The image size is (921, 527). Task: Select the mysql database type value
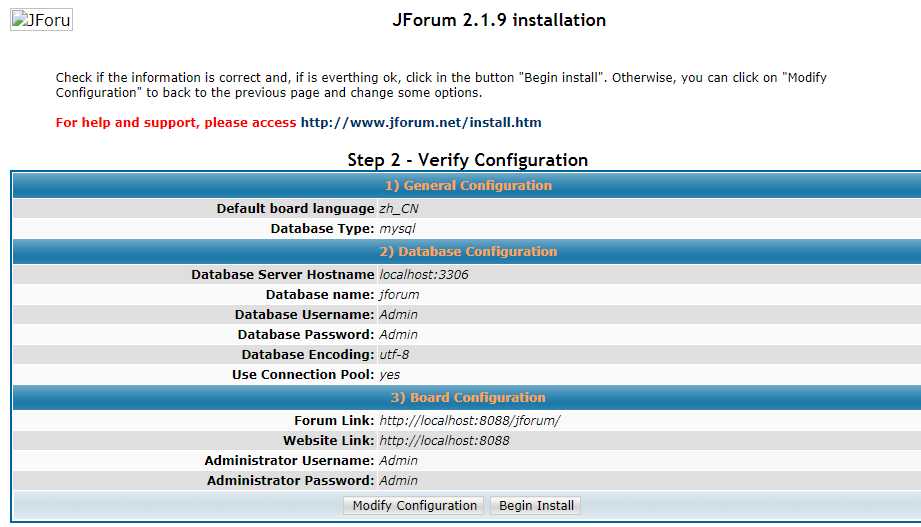(398, 229)
